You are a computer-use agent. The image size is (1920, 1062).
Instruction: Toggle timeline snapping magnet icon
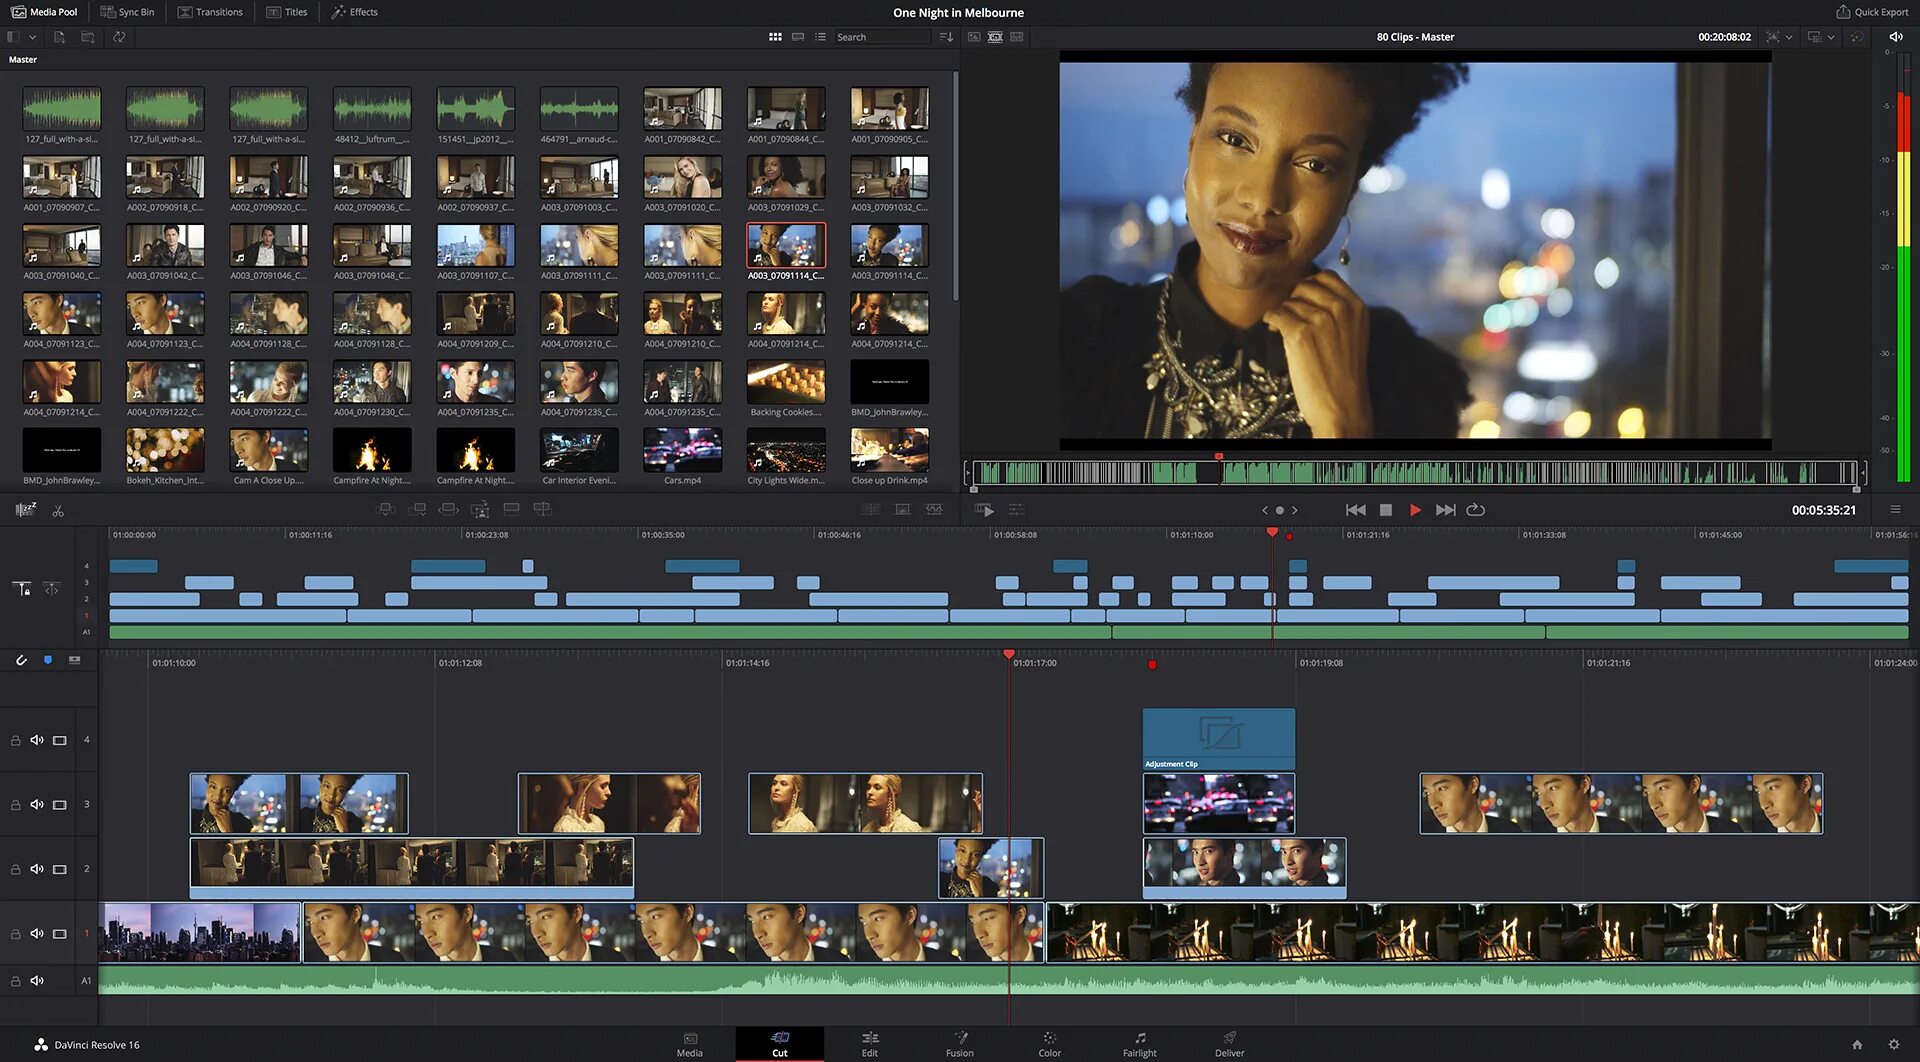[21, 660]
